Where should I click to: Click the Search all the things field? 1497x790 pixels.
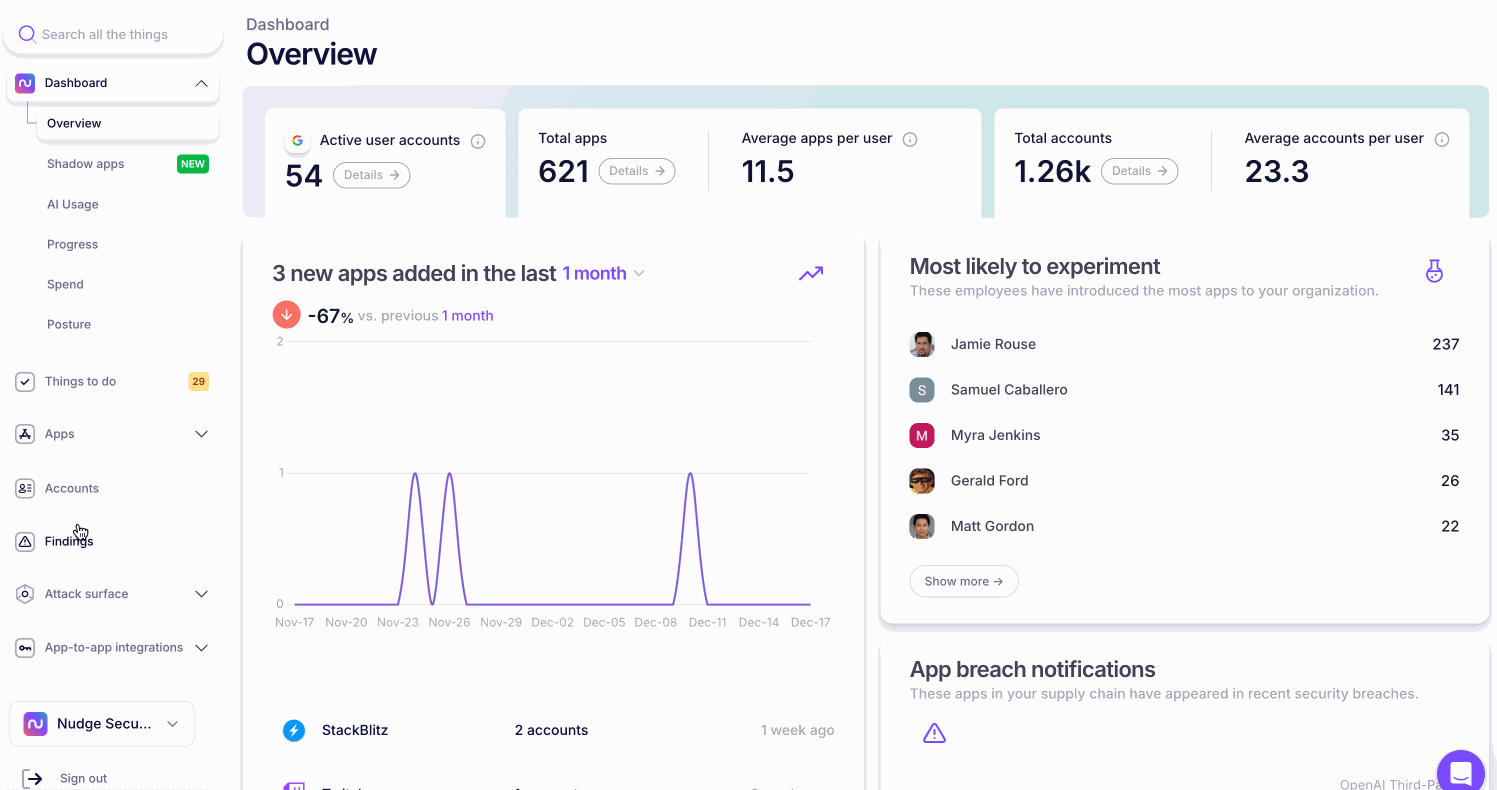pyautogui.click(x=113, y=35)
